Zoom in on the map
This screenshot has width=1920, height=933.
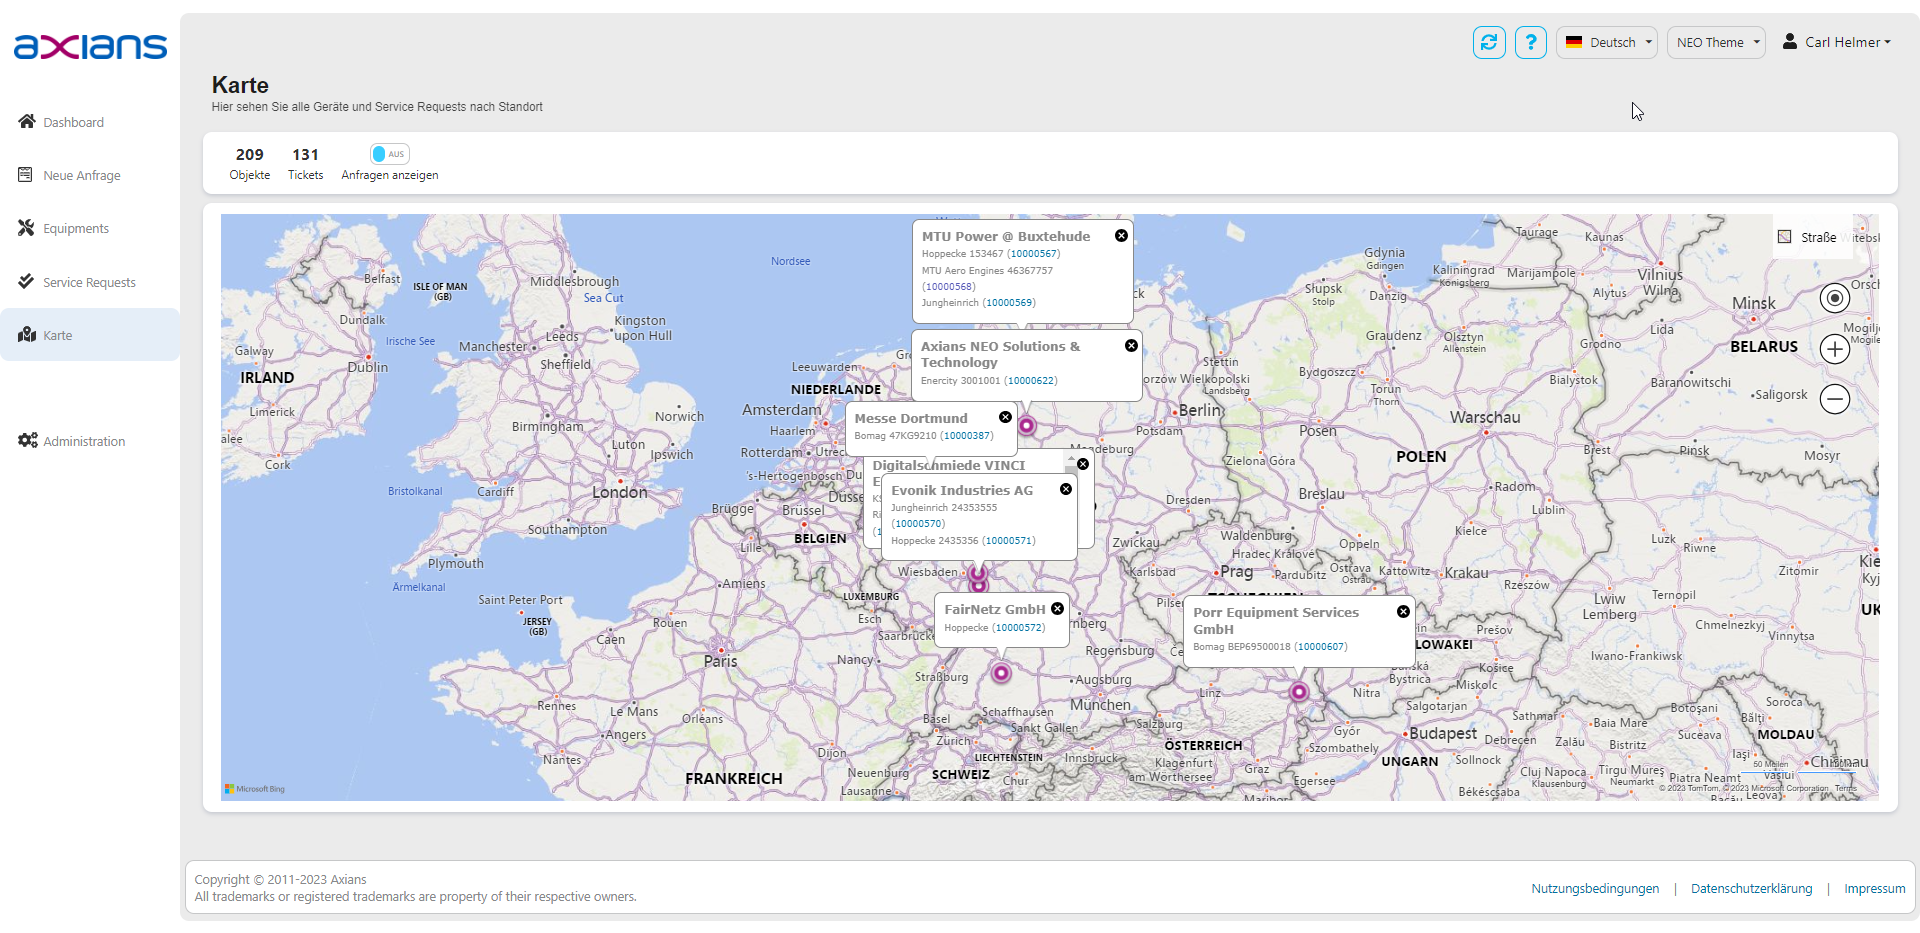click(x=1834, y=349)
